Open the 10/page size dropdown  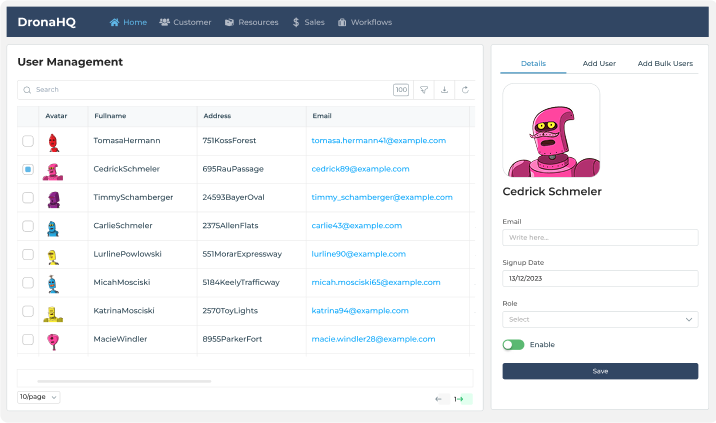coord(38,397)
